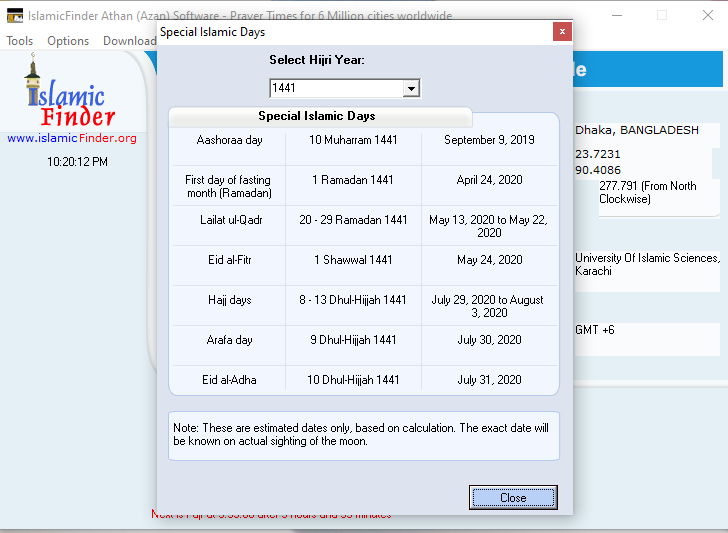
Task: Select the Aashoraa day cell
Action: 229,140
